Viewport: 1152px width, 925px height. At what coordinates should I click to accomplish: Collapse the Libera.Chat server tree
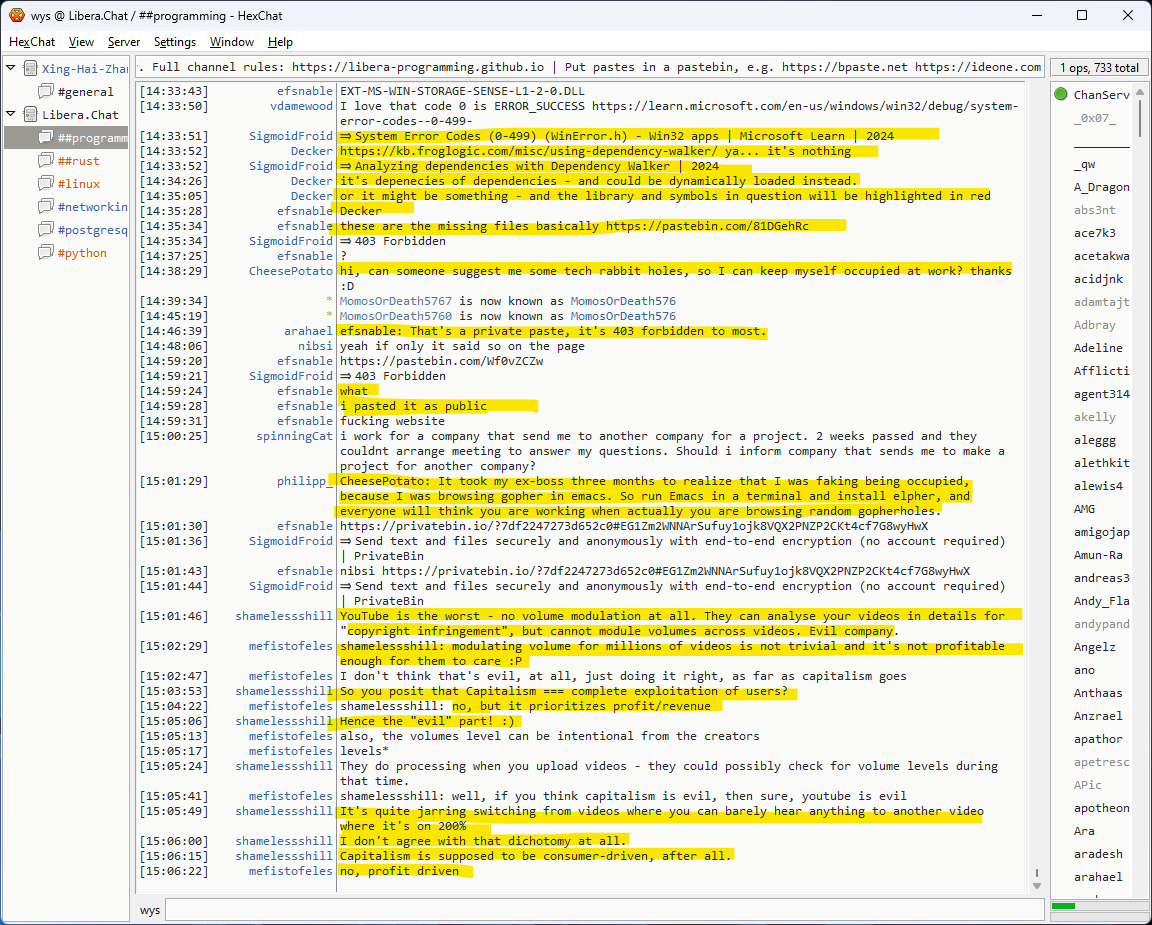tap(11, 115)
